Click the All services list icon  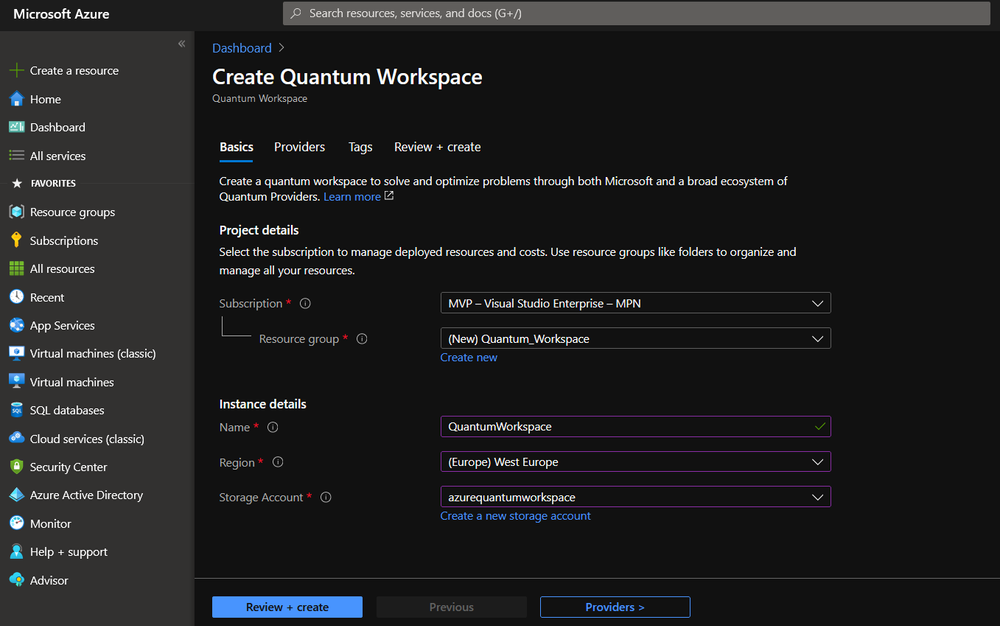17,156
